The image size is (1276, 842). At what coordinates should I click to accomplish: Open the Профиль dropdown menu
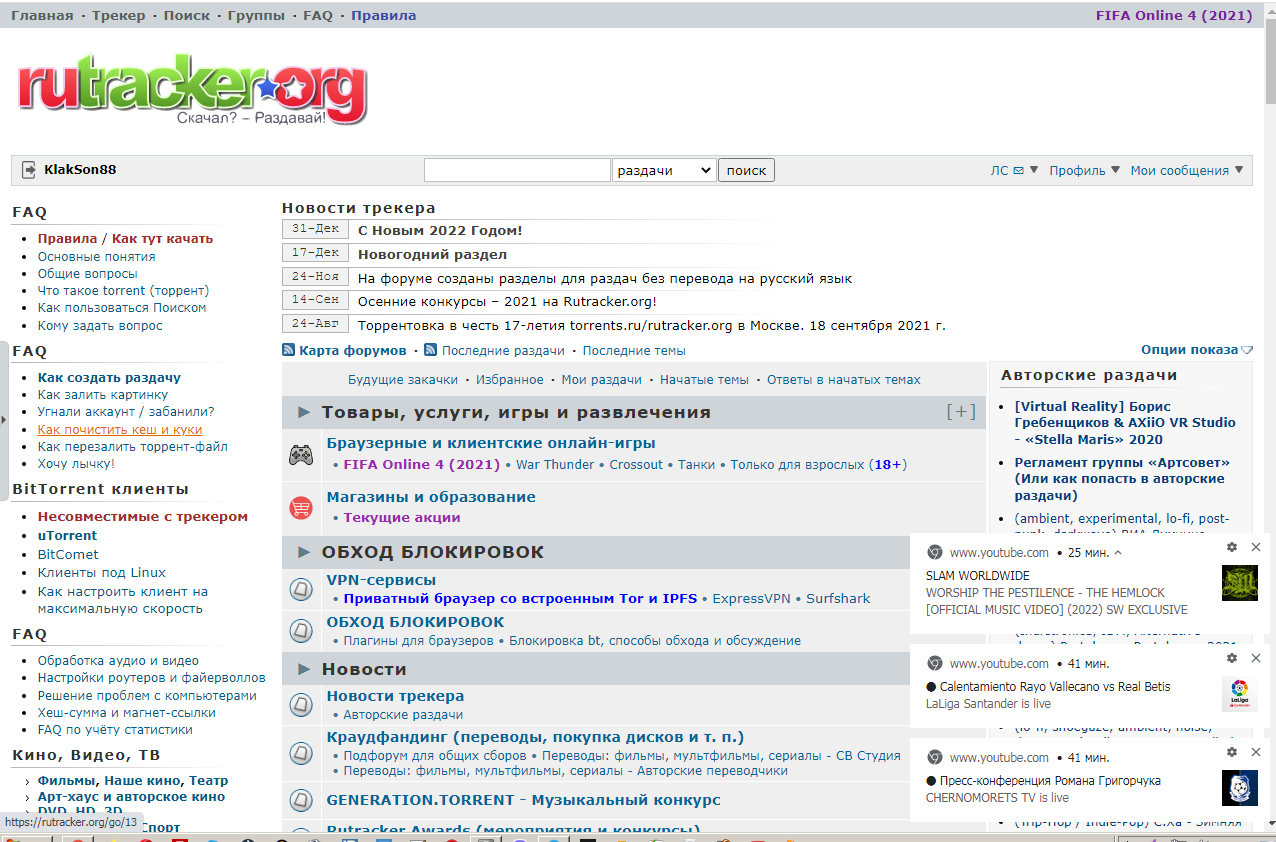(1085, 171)
